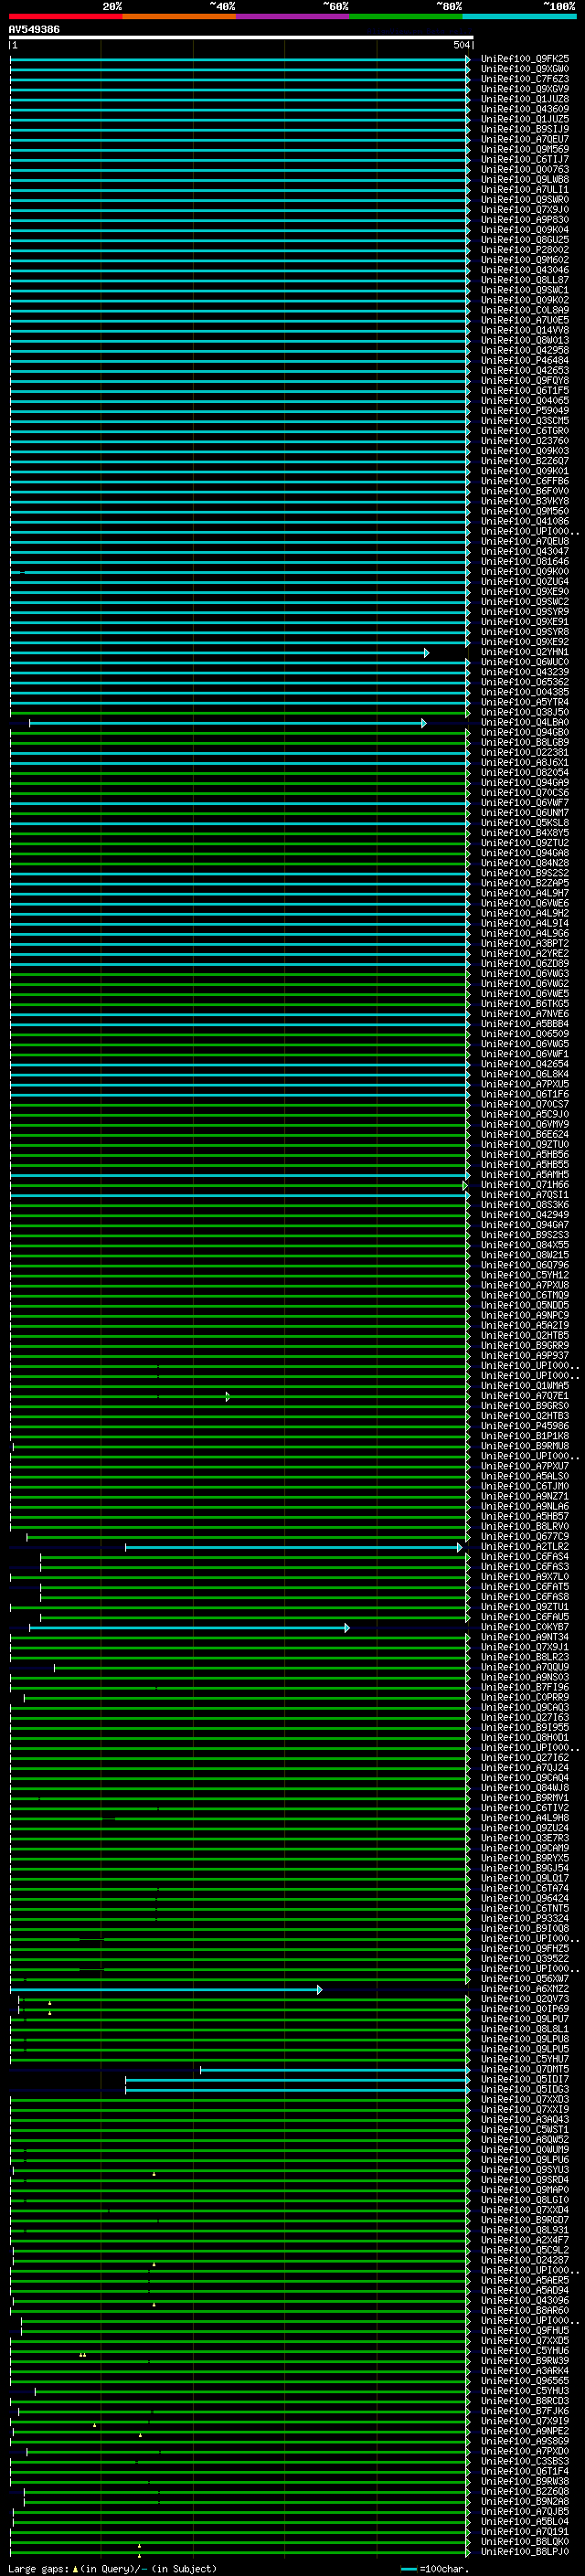585x2576 pixels.
Task: Click the green ~80% identity legend swatch
Action: [x=406, y=16]
